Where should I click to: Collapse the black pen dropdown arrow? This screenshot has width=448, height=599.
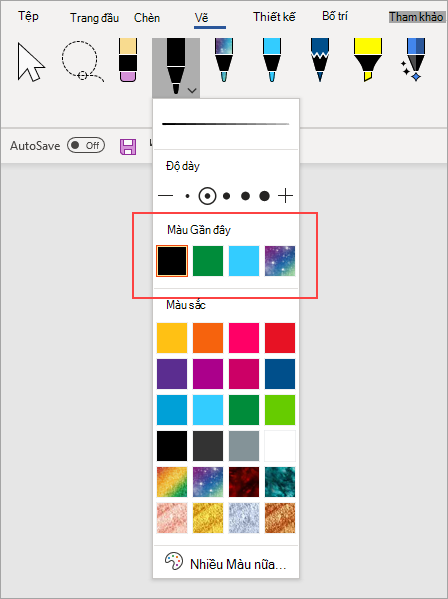point(192,91)
